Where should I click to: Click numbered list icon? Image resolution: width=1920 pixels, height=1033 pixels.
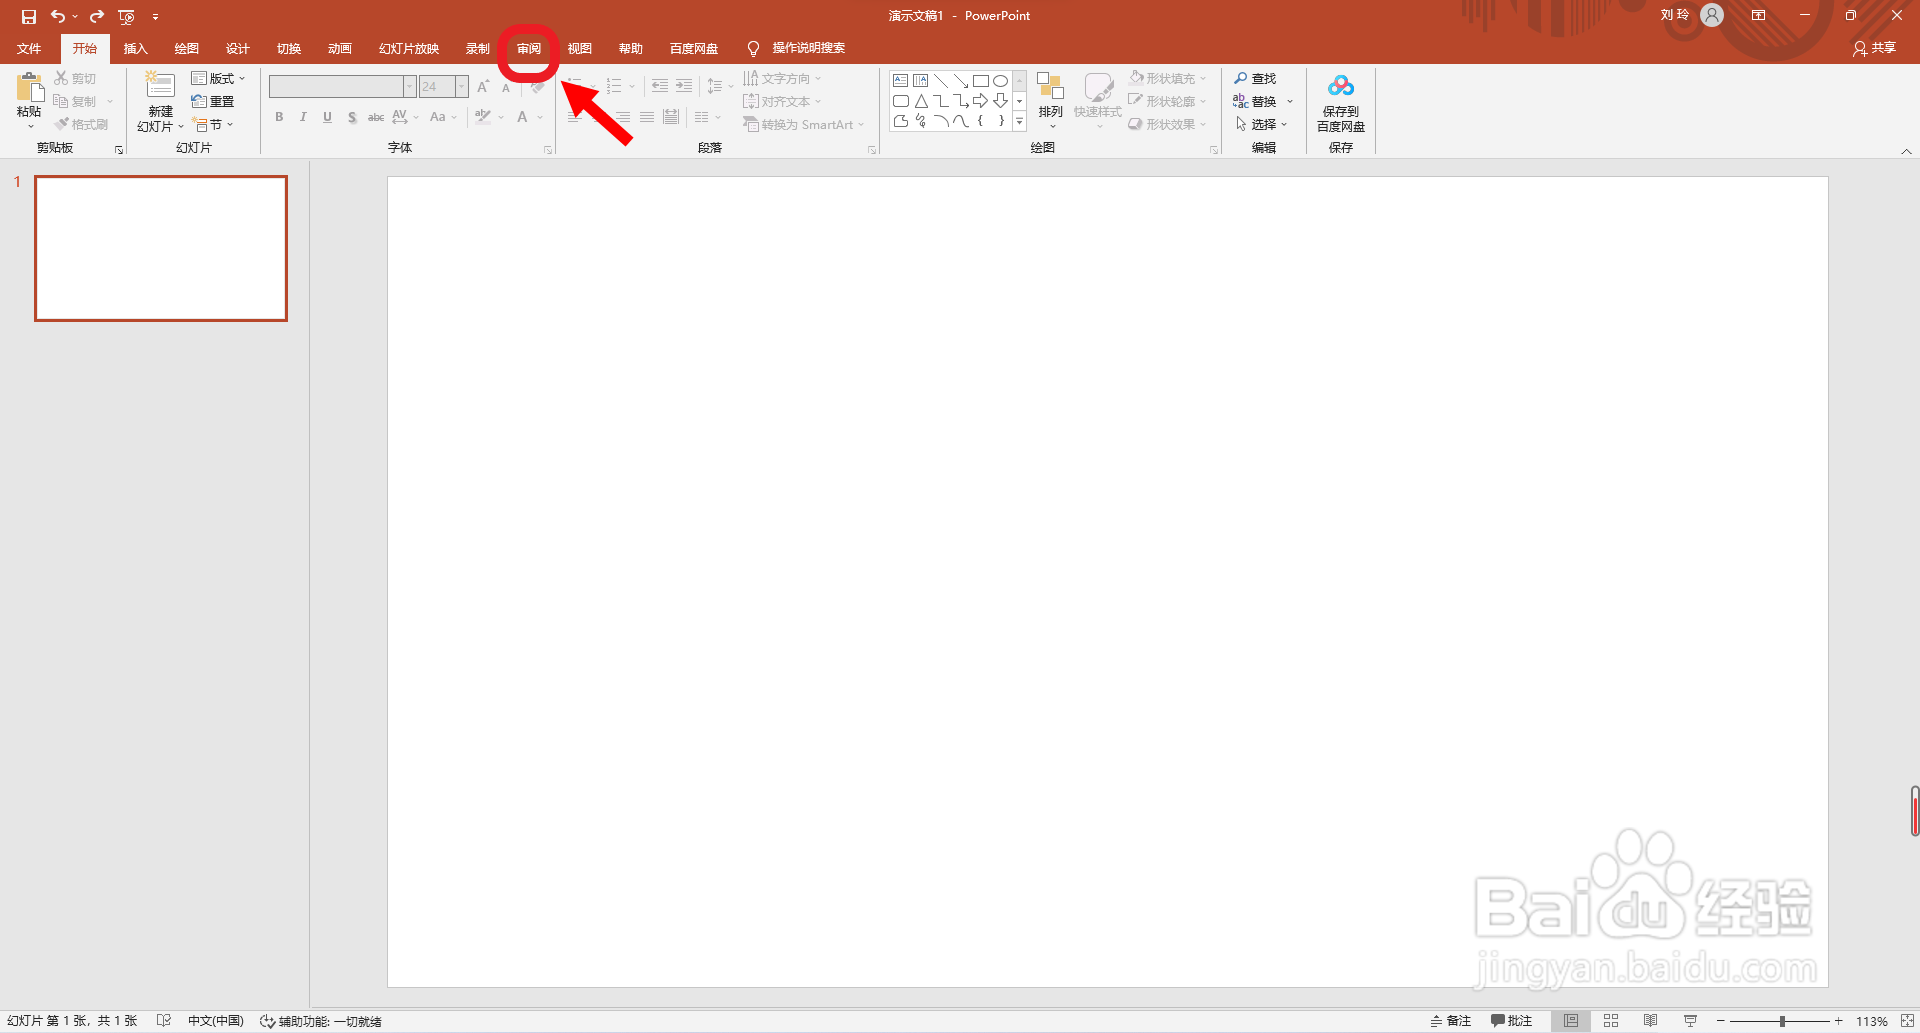614,86
